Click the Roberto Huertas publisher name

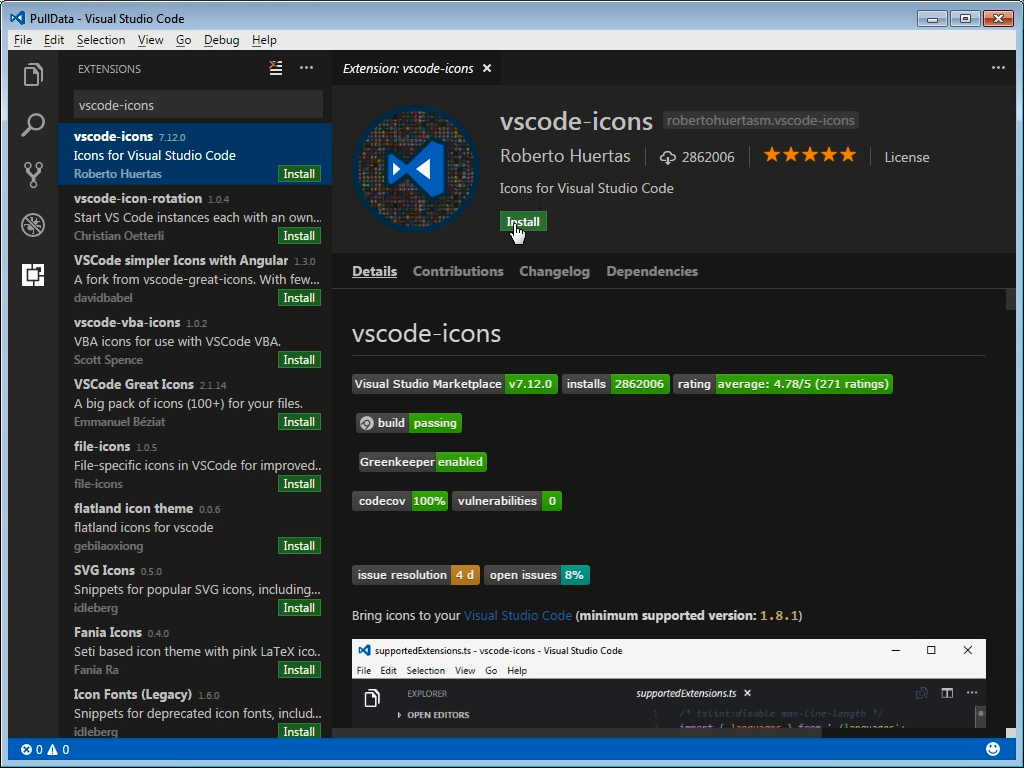(565, 156)
